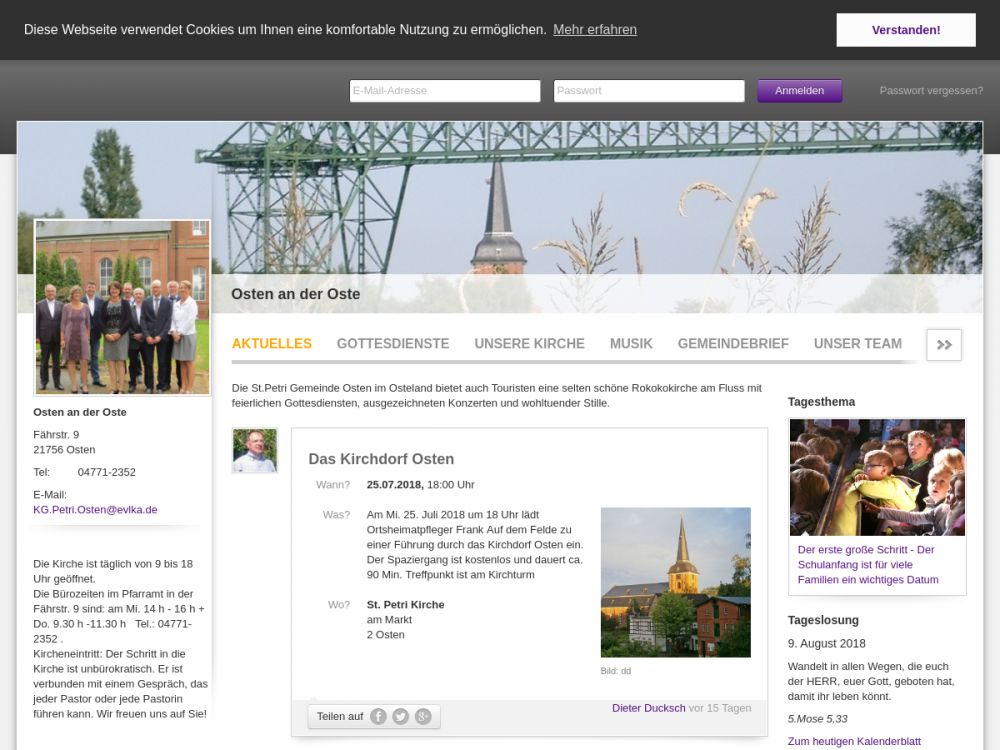
Task: Open the Tagesthema children image
Action: coord(877,477)
